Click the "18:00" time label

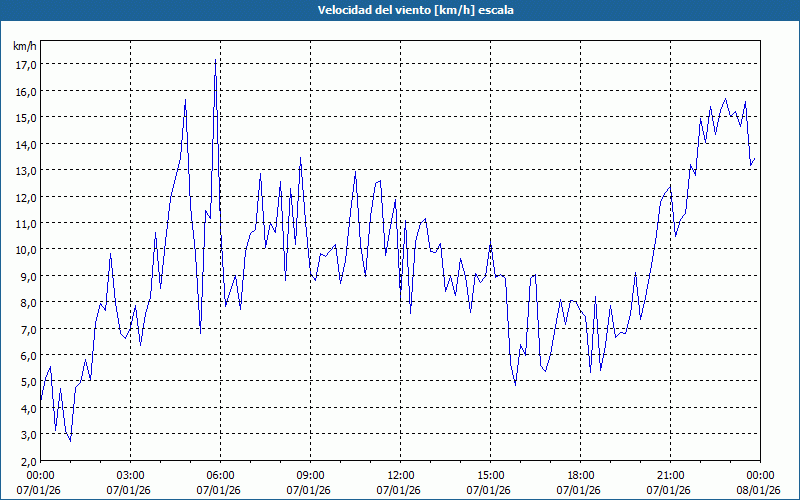(581, 476)
